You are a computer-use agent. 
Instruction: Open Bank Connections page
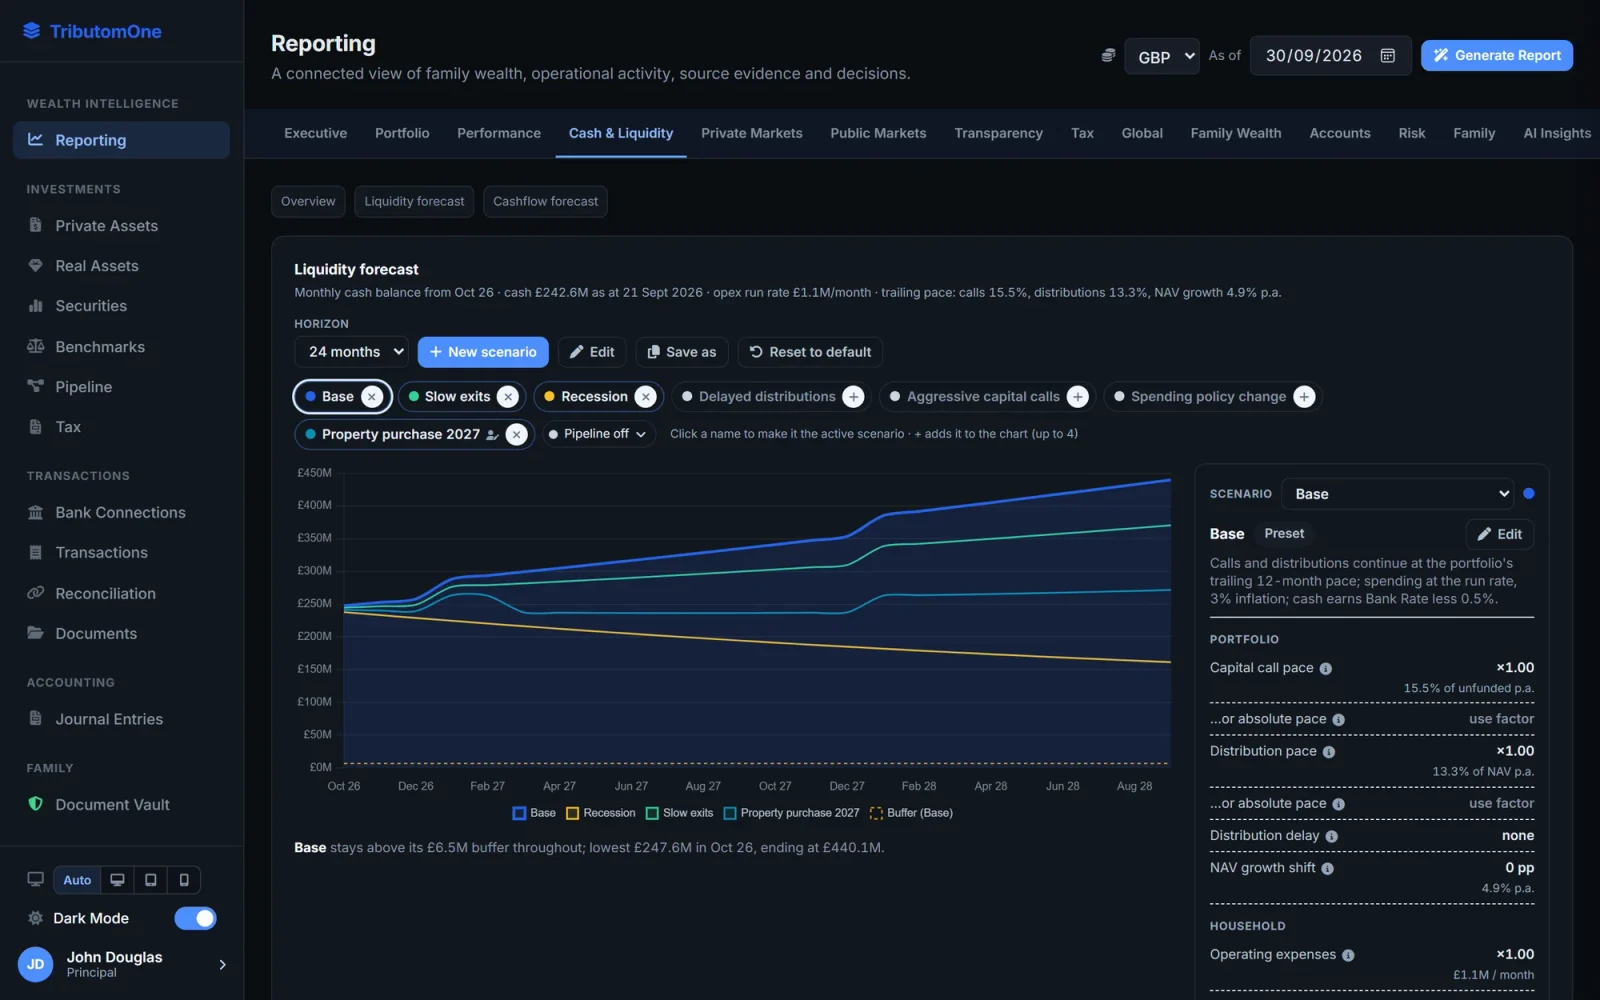[120, 513]
